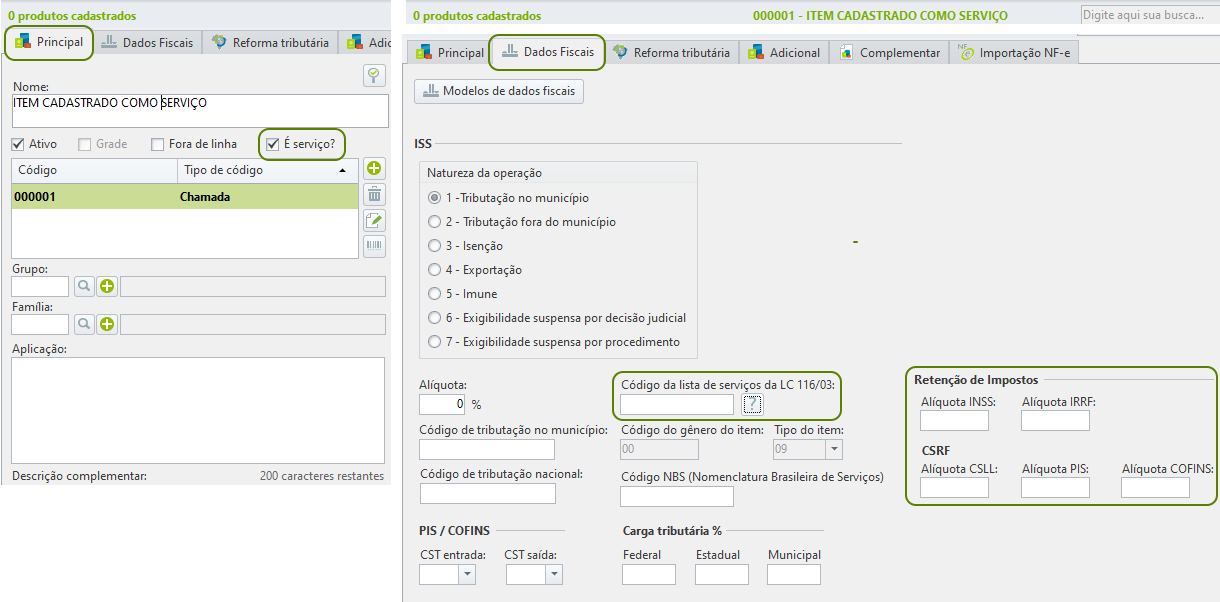
Task: Search Grupo with magnifier icon
Action: pyautogui.click(x=83, y=287)
